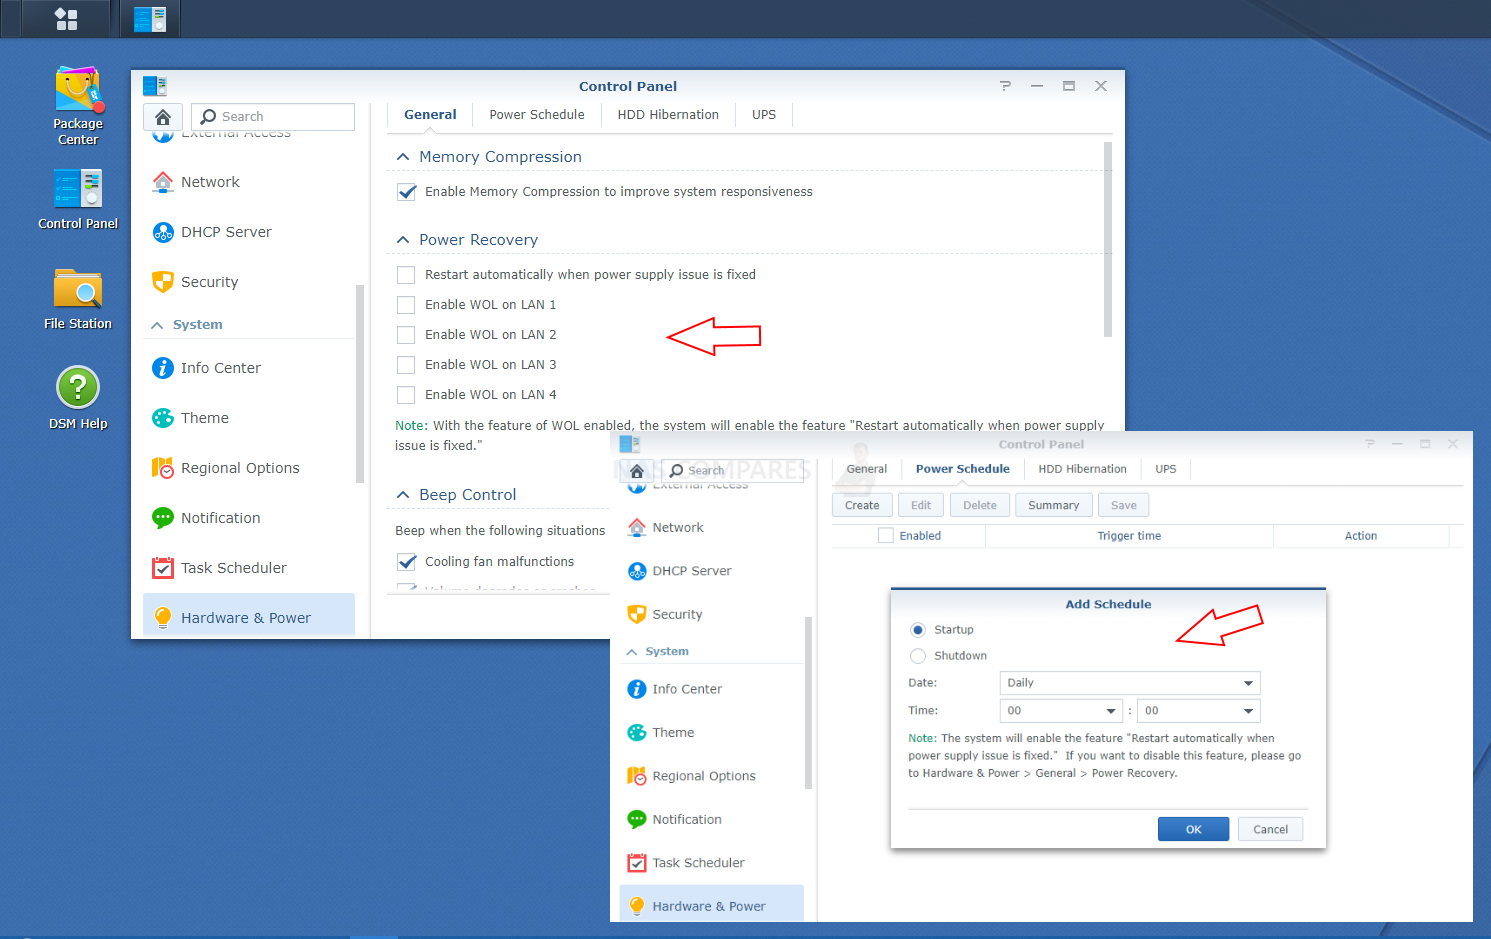The width and height of the screenshot is (1491, 939).
Task: Uncheck Enable Memory Compression checkbox
Action: tap(406, 192)
